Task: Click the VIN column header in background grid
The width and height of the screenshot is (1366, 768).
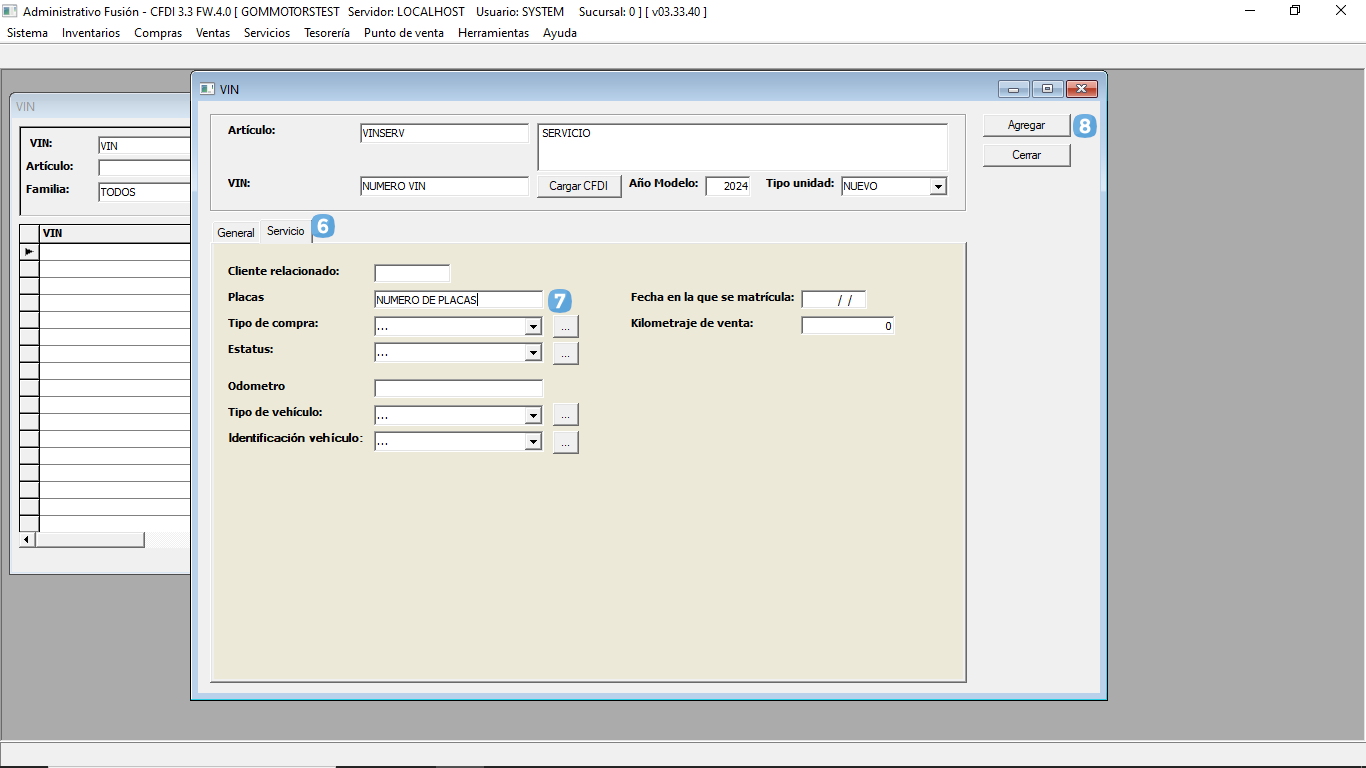Action: (115, 233)
